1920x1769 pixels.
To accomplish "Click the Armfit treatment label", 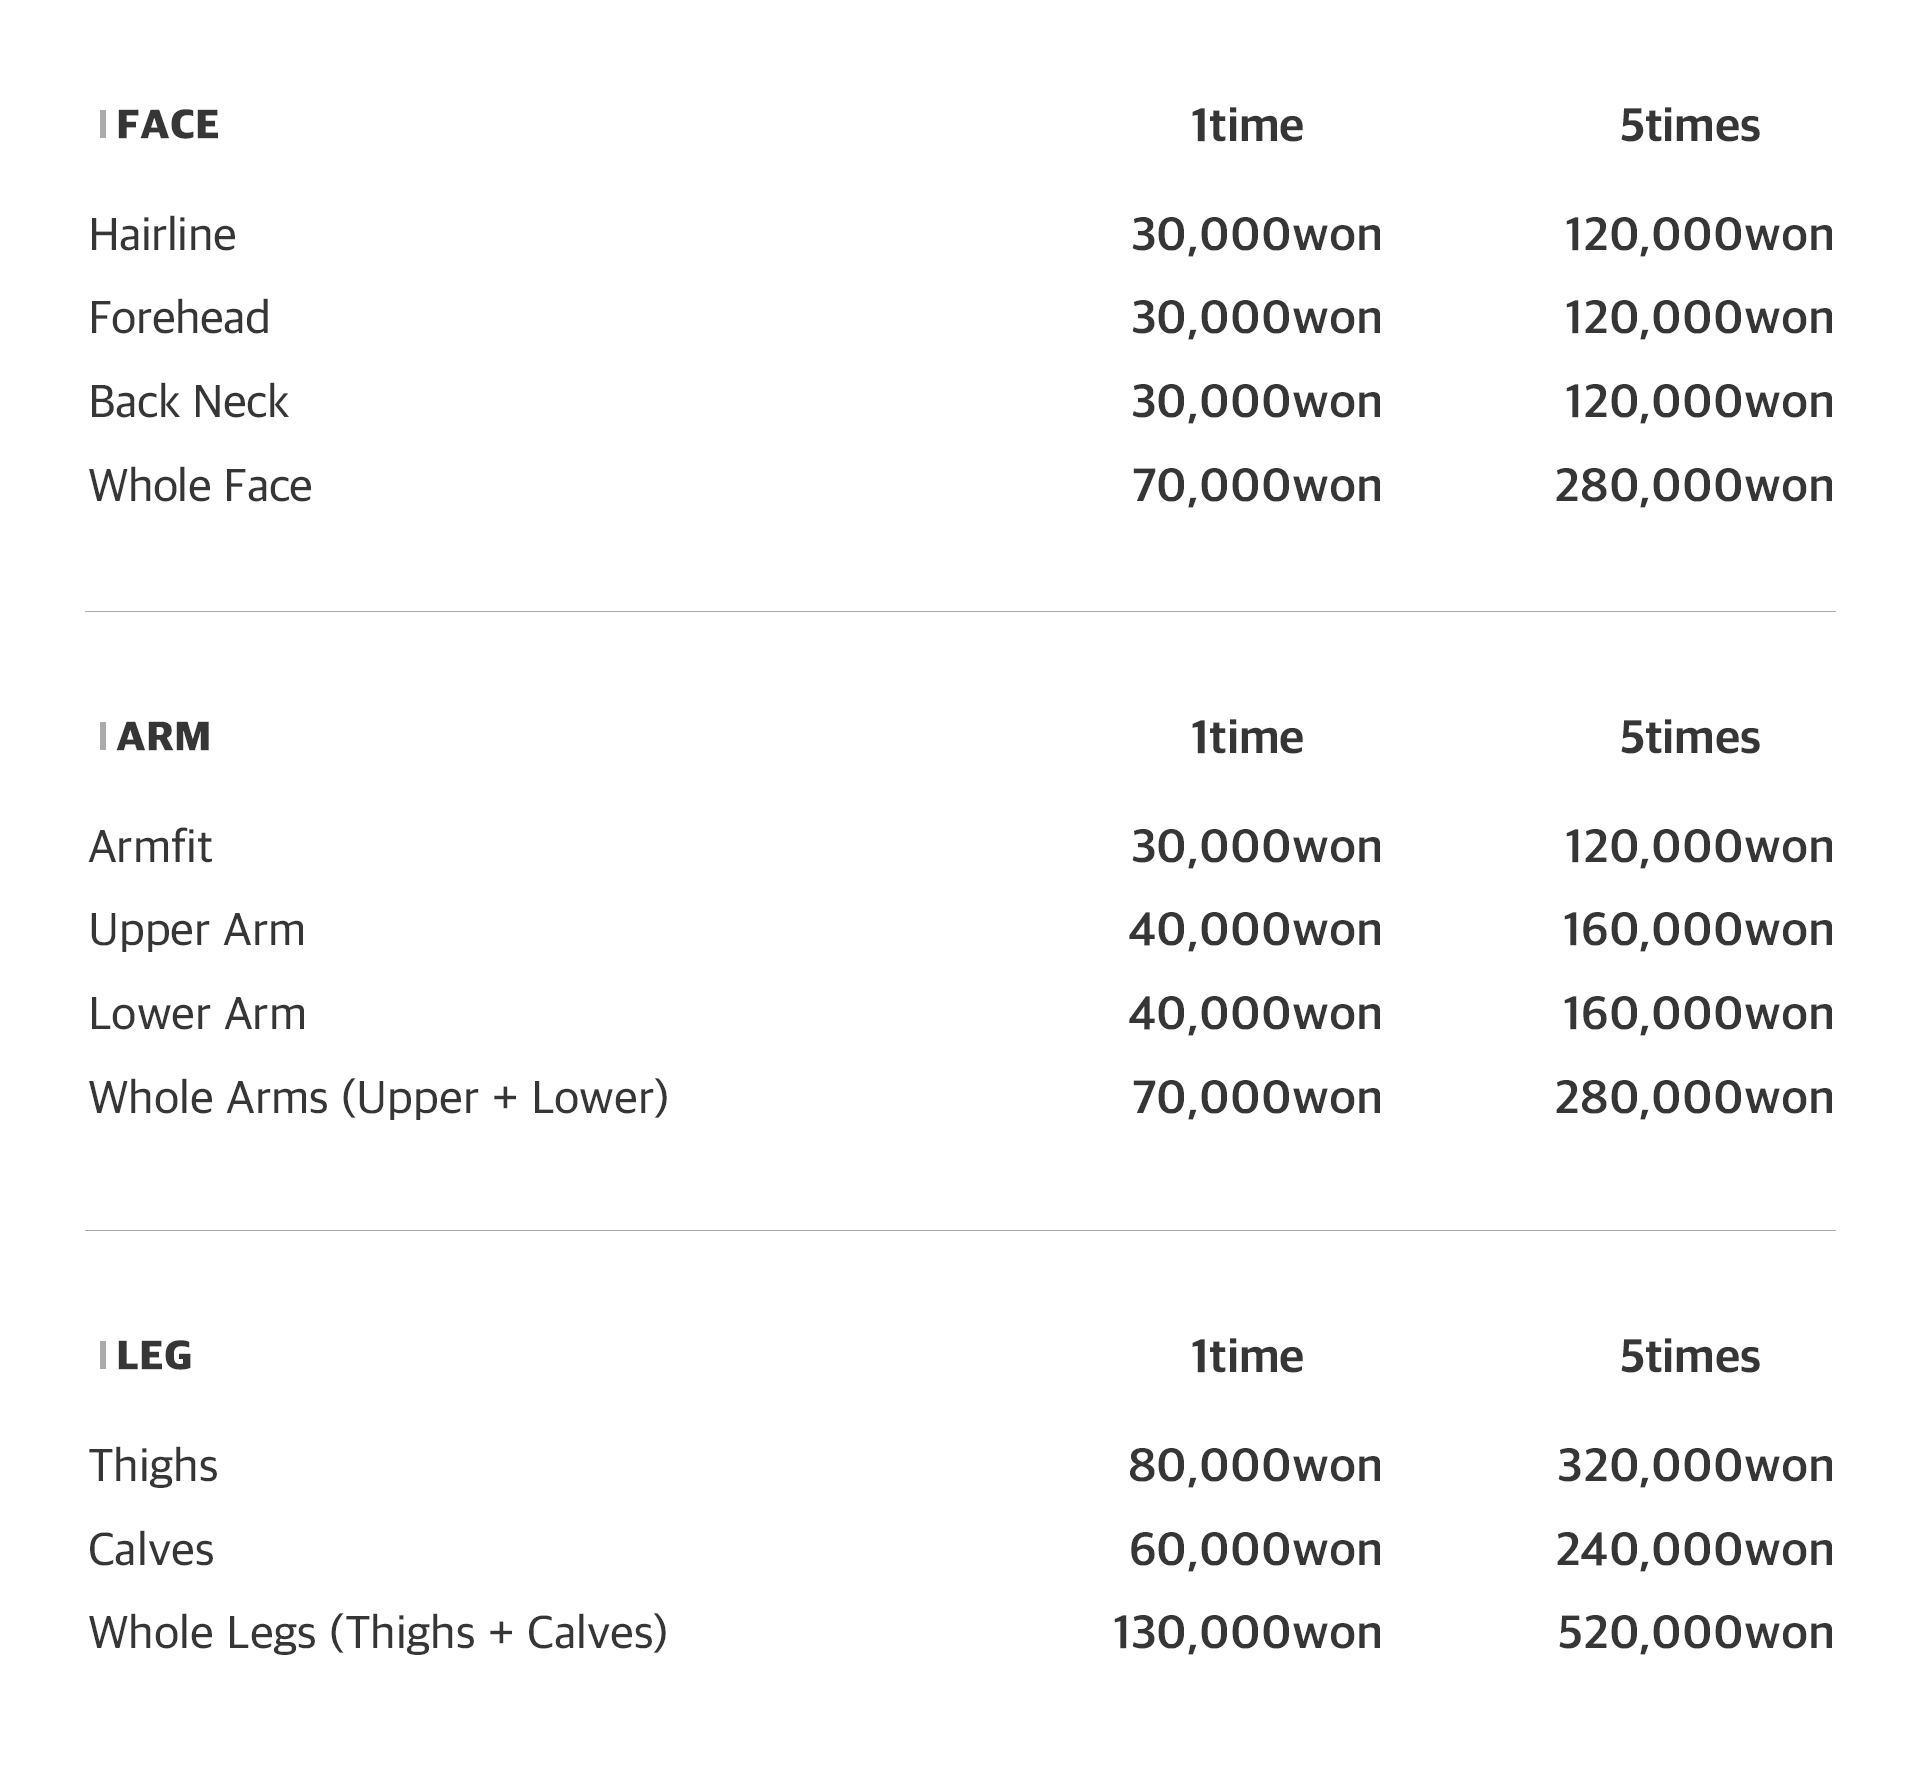I will coord(150,847).
